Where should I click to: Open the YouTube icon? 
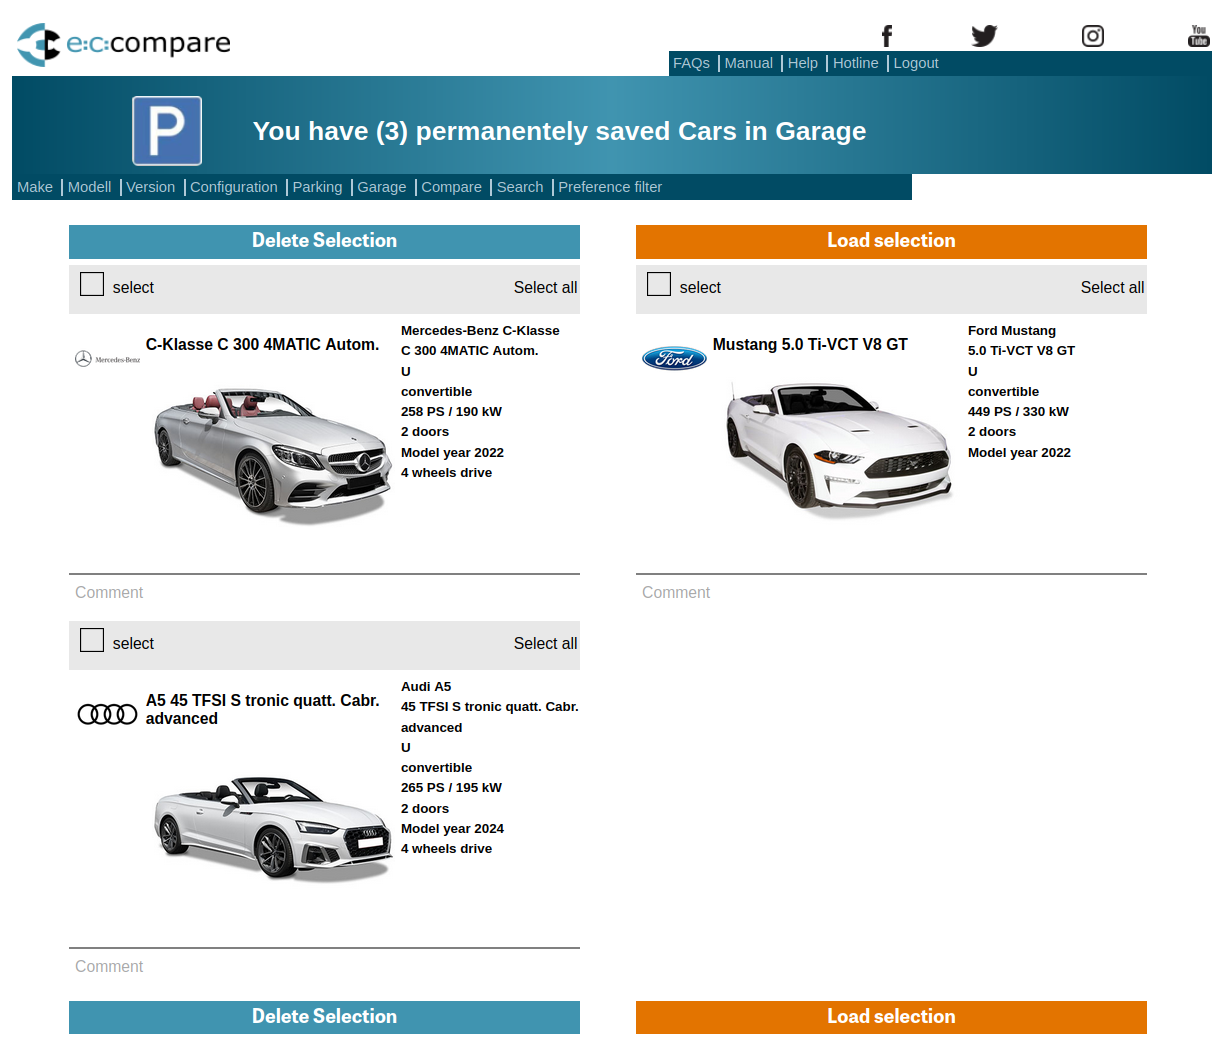[1198, 36]
